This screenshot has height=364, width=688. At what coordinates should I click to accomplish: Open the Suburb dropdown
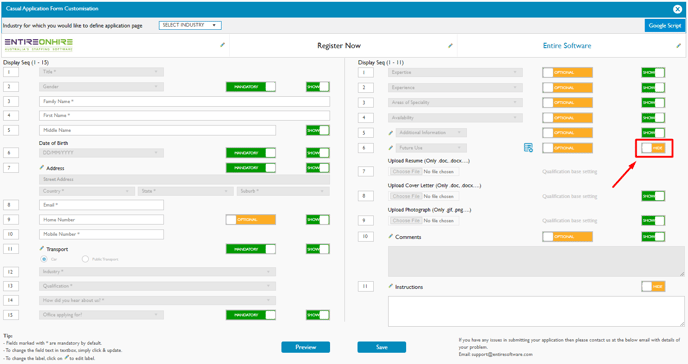point(283,191)
